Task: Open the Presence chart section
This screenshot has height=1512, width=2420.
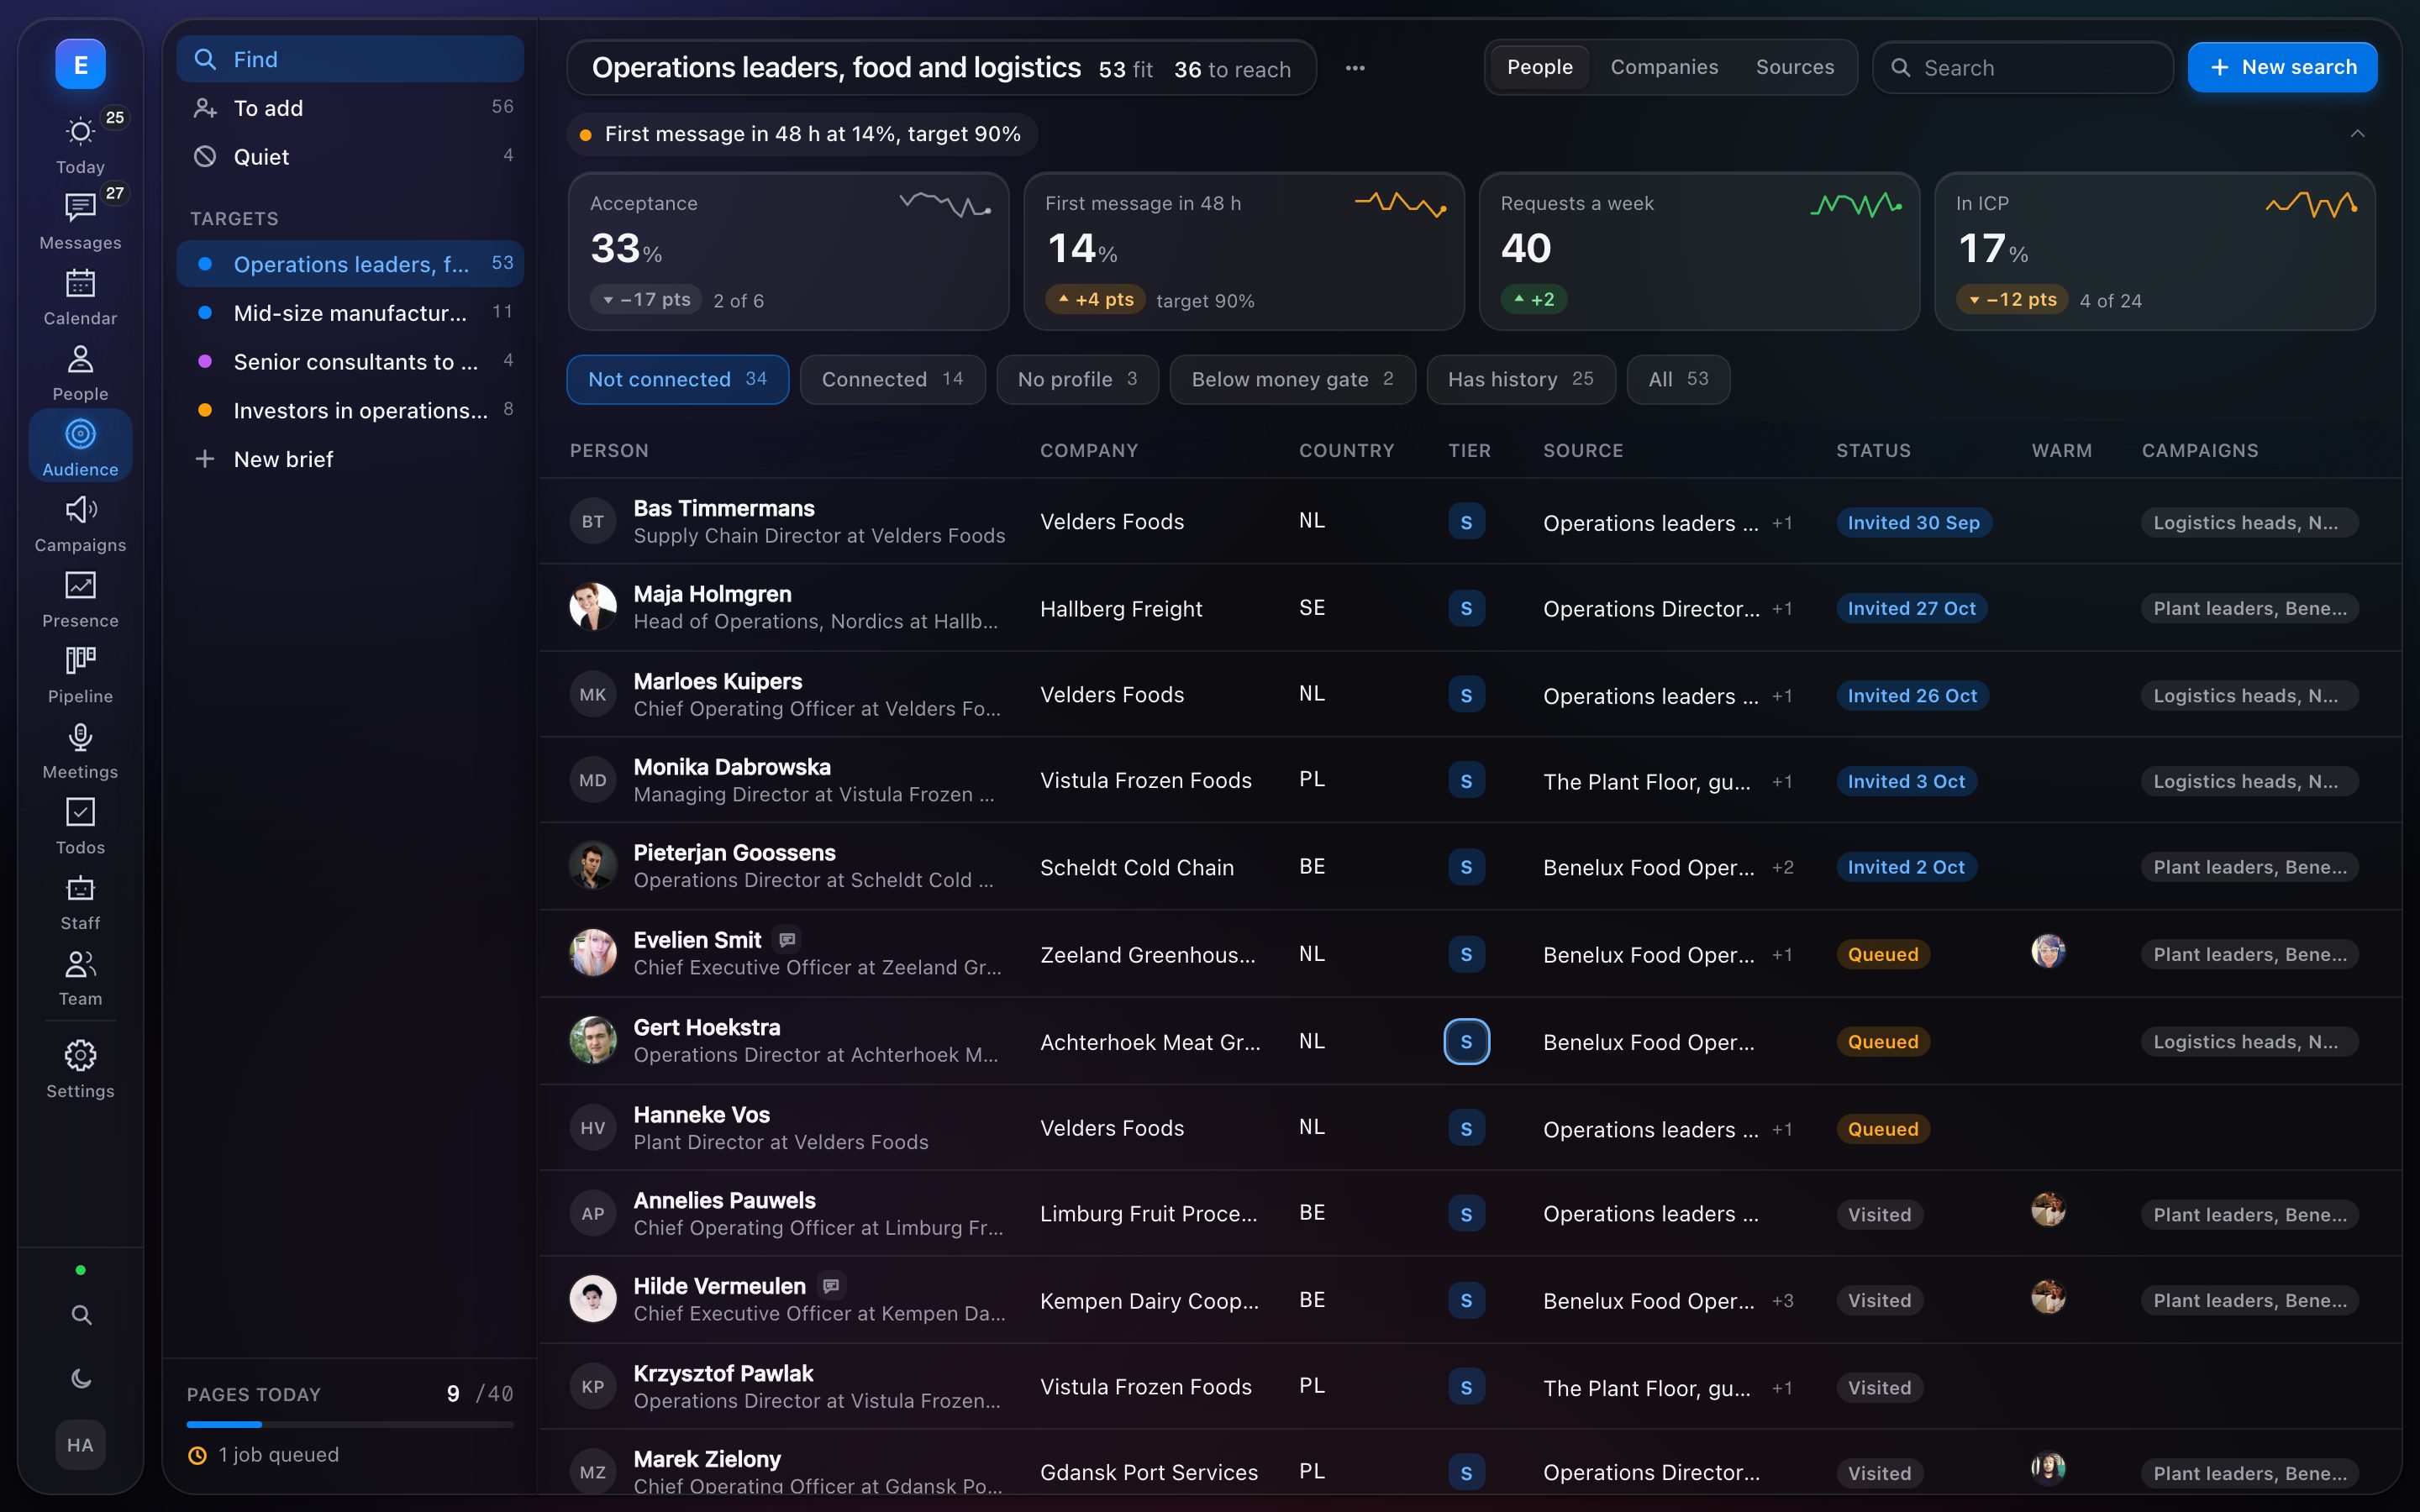Action: (80, 599)
